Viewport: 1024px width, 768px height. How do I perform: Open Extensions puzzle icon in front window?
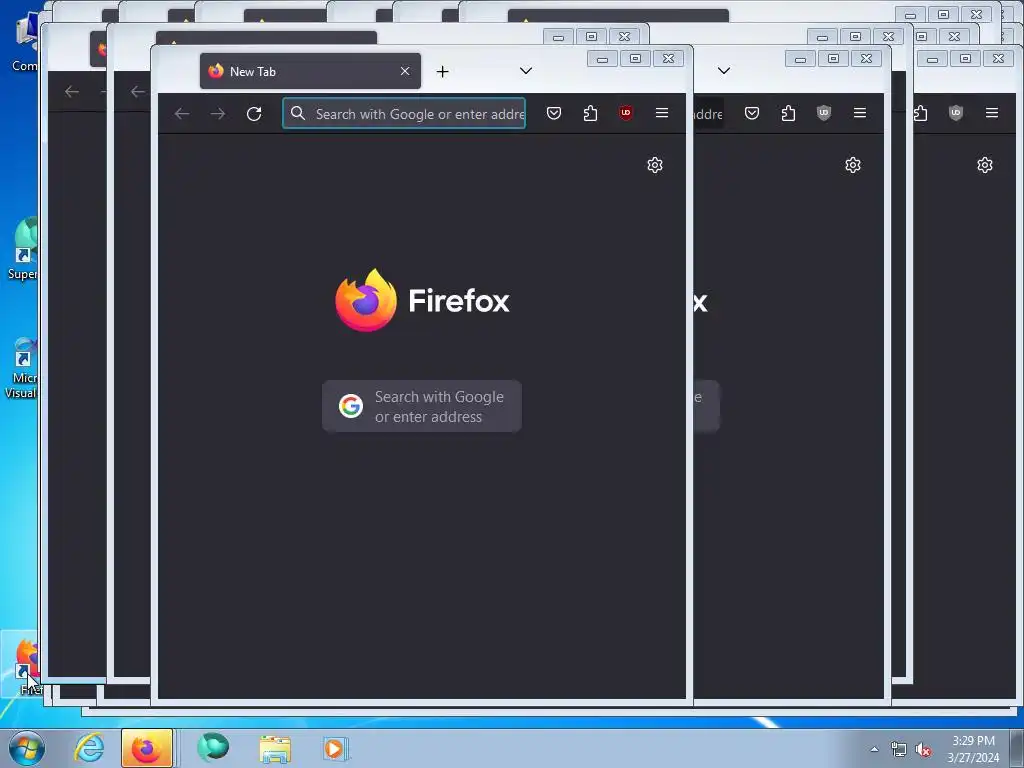pos(590,113)
